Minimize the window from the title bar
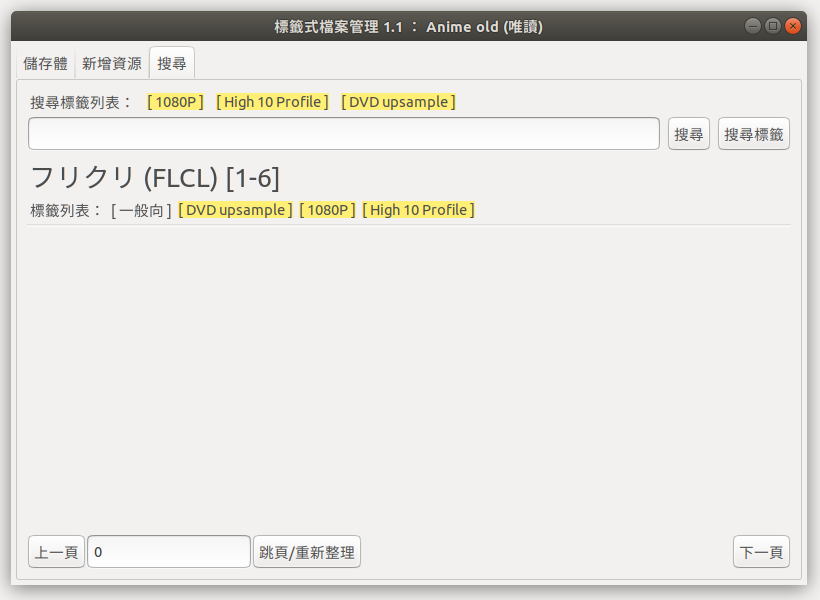Image resolution: width=820 pixels, height=600 pixels. tap(753, 26)
